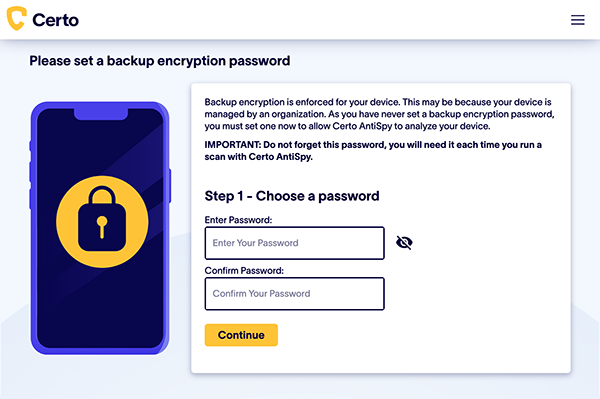The width and height of the screenshot is (600, 399).
Task: Select the 'Confirm Password:' label
Action: (244, 270)
